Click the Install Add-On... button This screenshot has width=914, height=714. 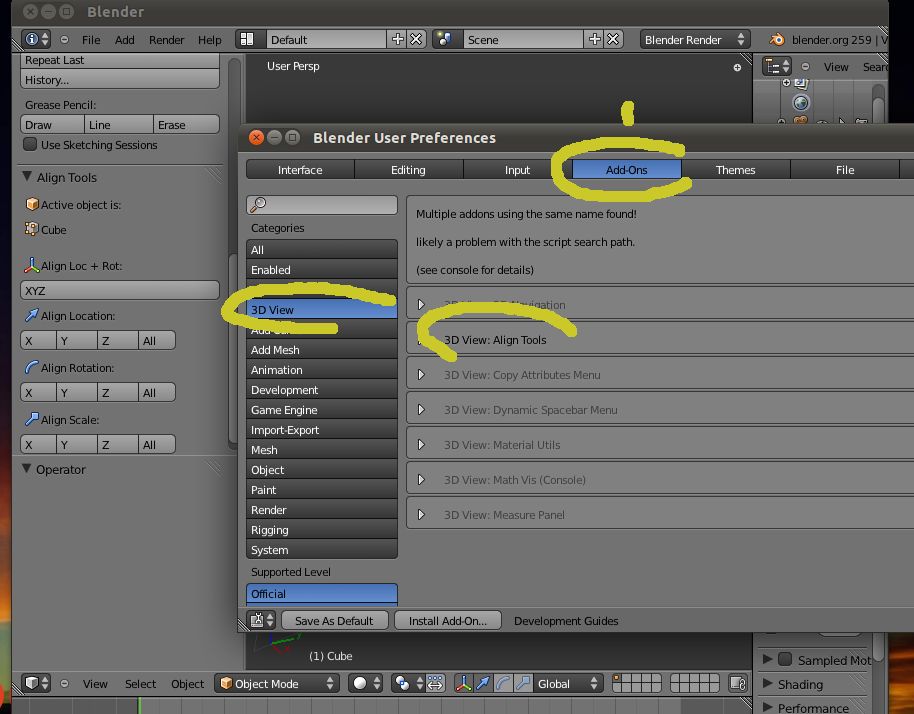pos(448,620)
